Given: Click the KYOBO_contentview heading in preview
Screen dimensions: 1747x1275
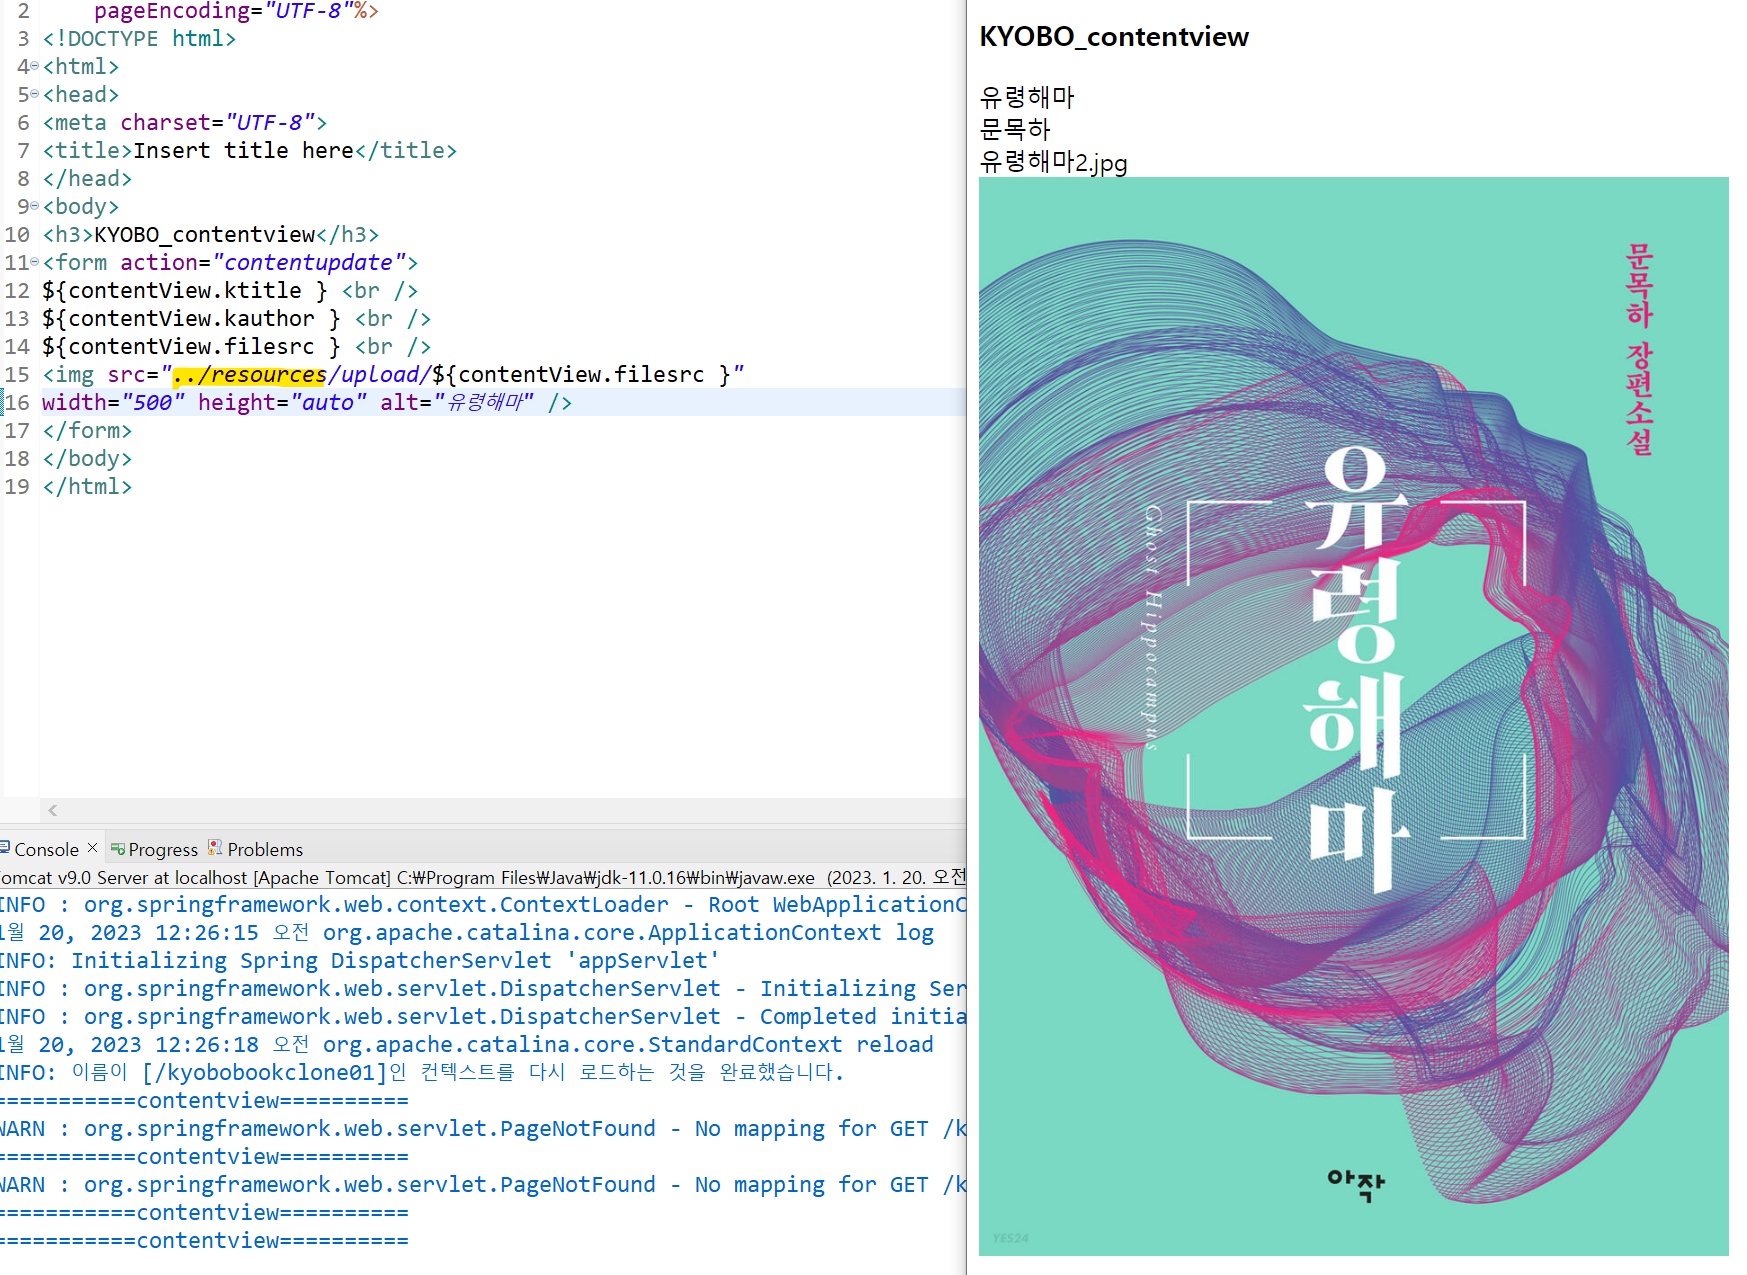Looking at the screenshot, I should 1114,37.
